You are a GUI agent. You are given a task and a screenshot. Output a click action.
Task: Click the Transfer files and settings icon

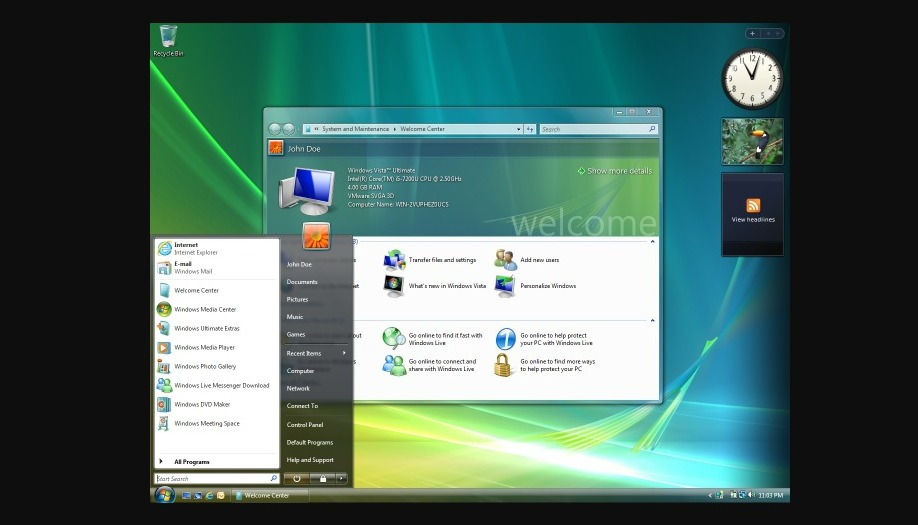click(x=394, y=260)
